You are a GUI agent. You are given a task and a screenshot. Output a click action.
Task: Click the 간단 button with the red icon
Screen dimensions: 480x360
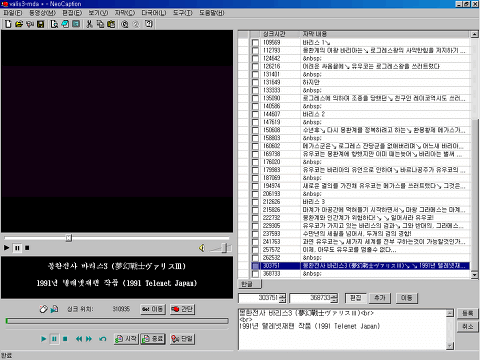182,309
